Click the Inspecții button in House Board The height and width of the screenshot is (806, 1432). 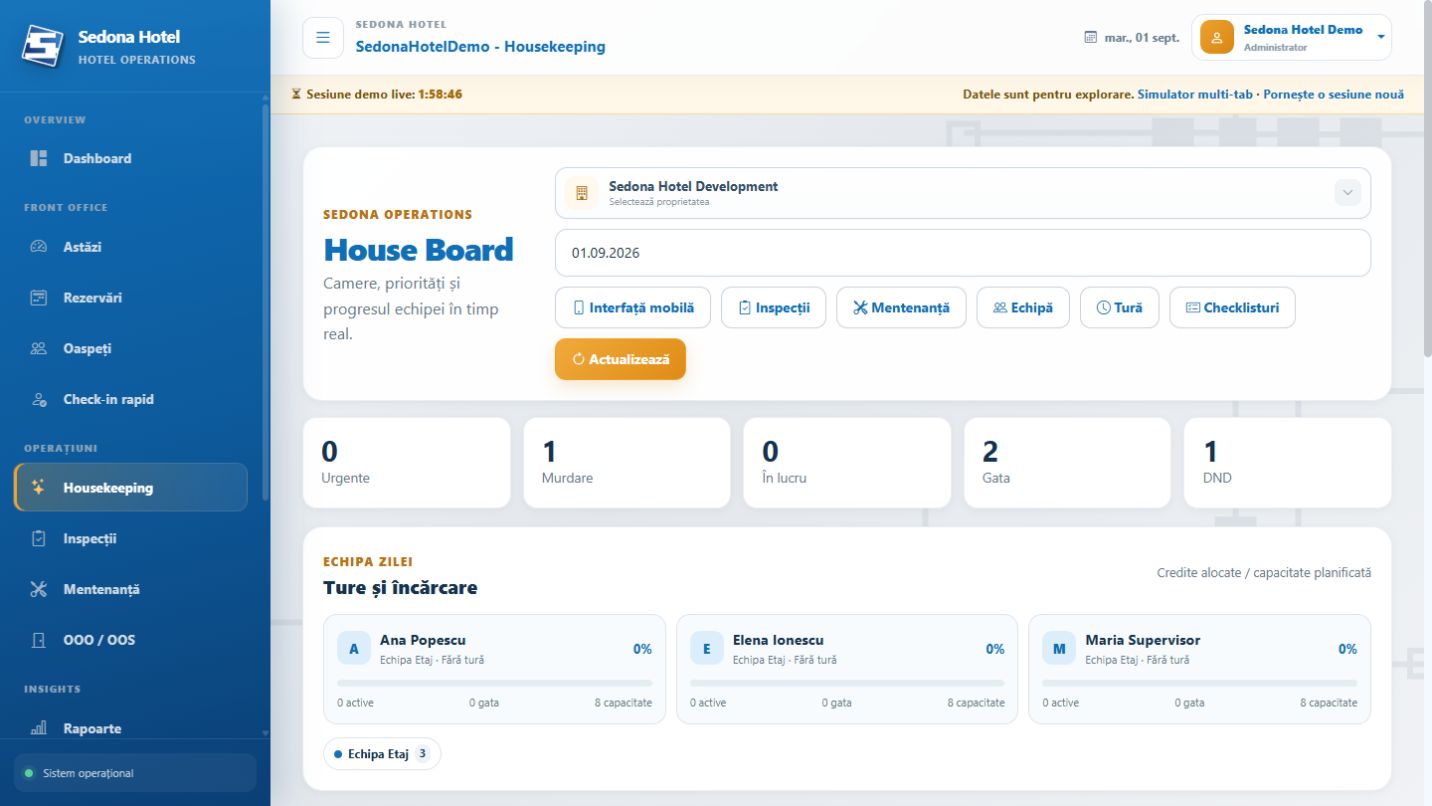coord(773,308)
